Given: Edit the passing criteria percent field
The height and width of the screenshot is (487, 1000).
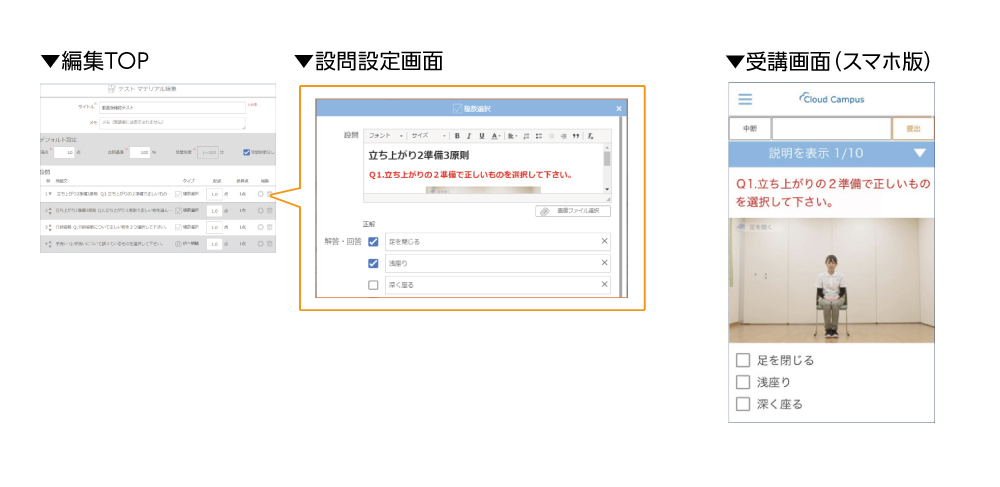Looking at the screenshot, I should 140,152.
